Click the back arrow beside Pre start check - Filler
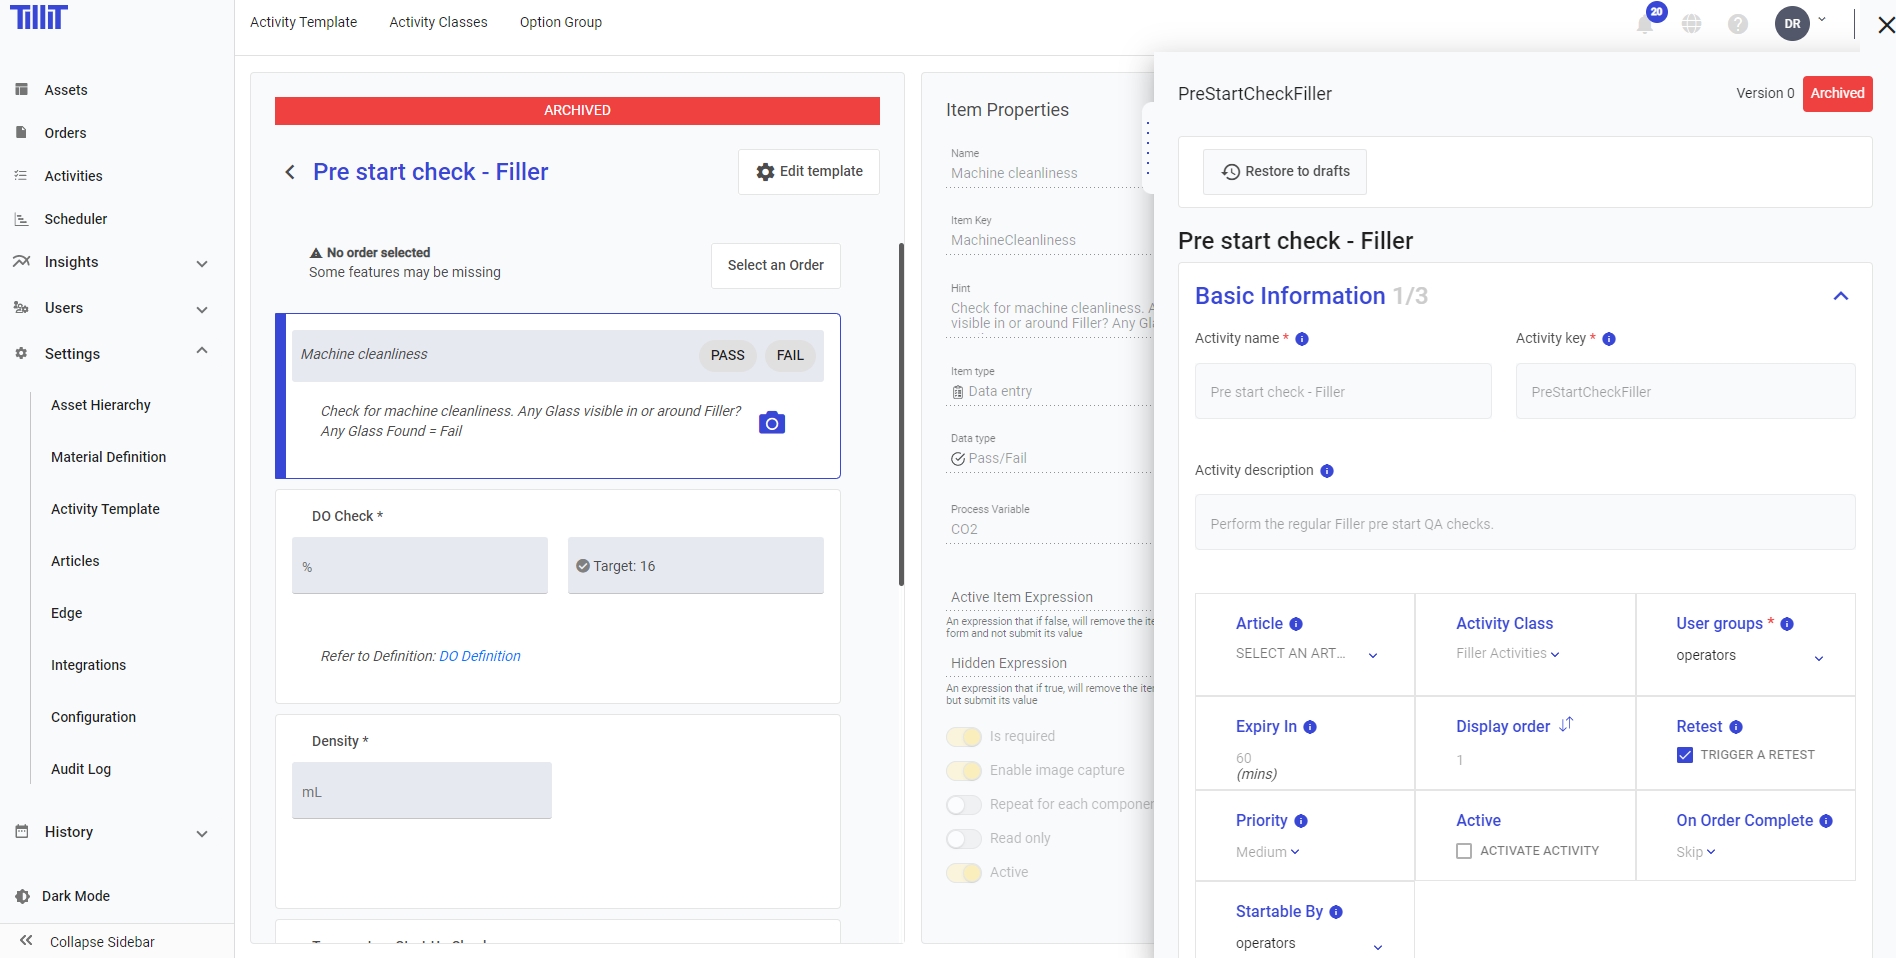1896x958 pixels. [x=290, y=172]
